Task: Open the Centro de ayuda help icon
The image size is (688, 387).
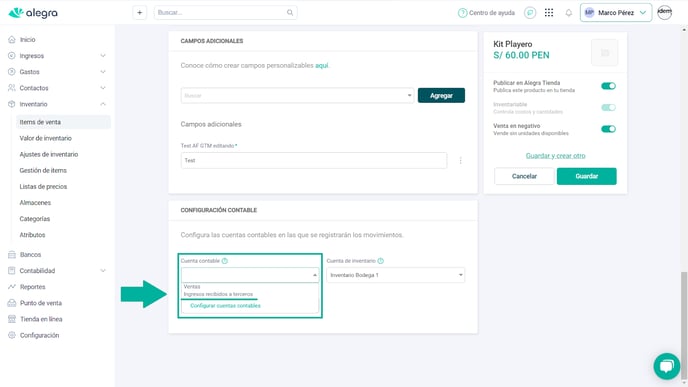Action: pyautogui.click(x=462, y=13)
